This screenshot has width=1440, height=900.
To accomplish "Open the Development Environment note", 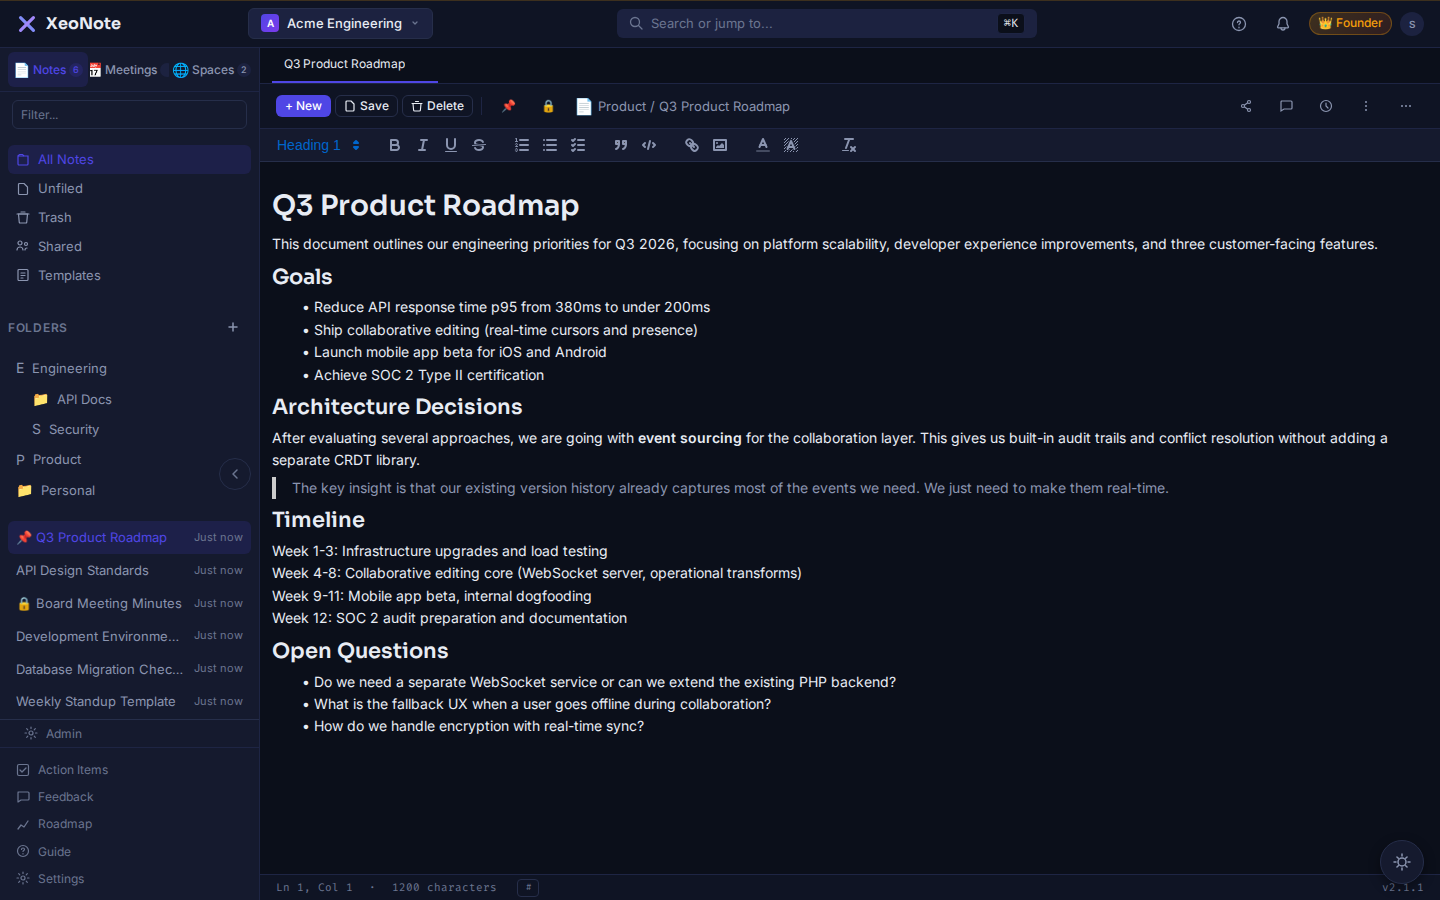I will tap(130, 636).
